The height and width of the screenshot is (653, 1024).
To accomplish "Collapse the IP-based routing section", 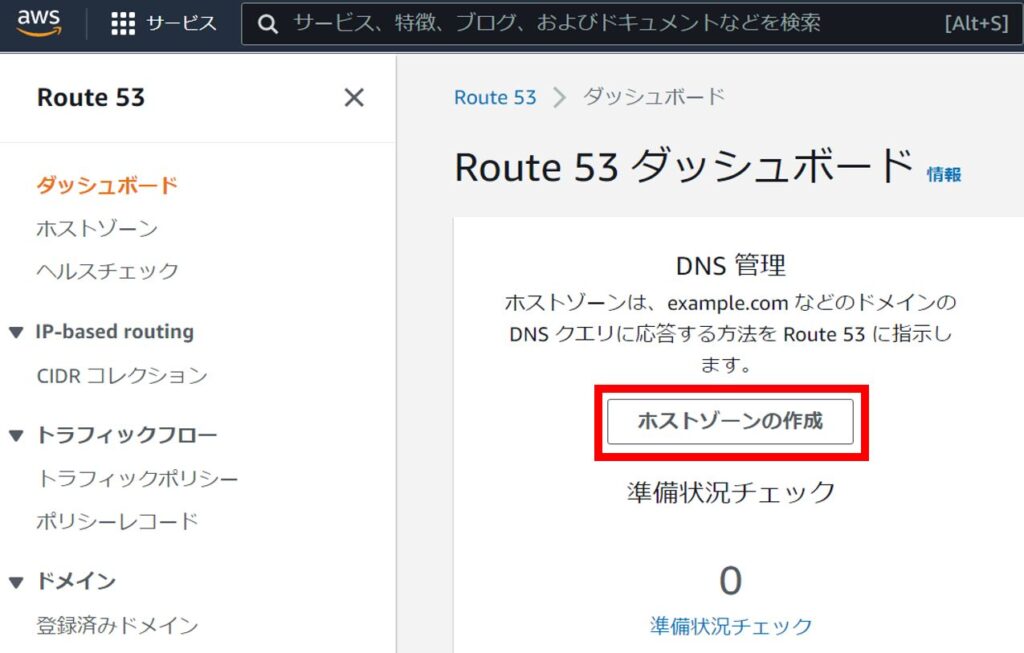I will 16,332.
